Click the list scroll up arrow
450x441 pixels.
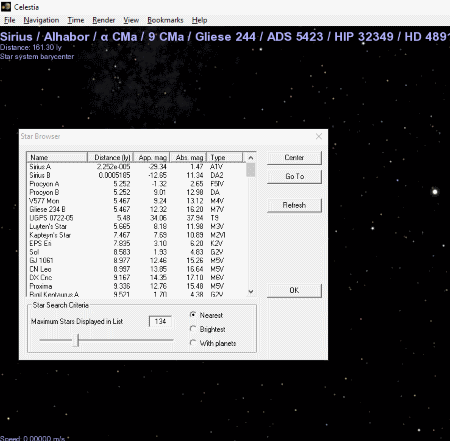(251, 158)
